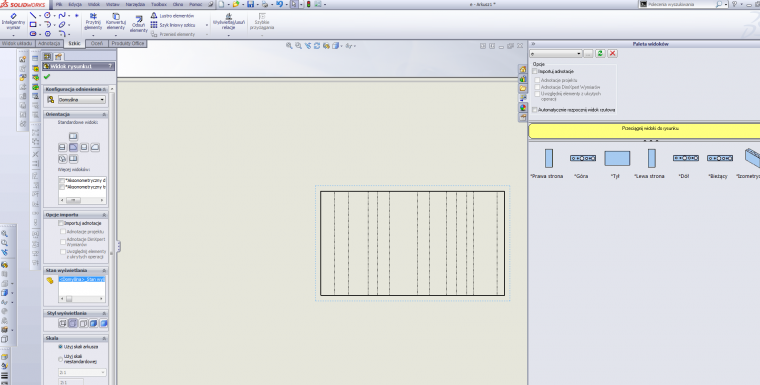Activate Konwertuj elementy tool

click(x=116, y=22)
